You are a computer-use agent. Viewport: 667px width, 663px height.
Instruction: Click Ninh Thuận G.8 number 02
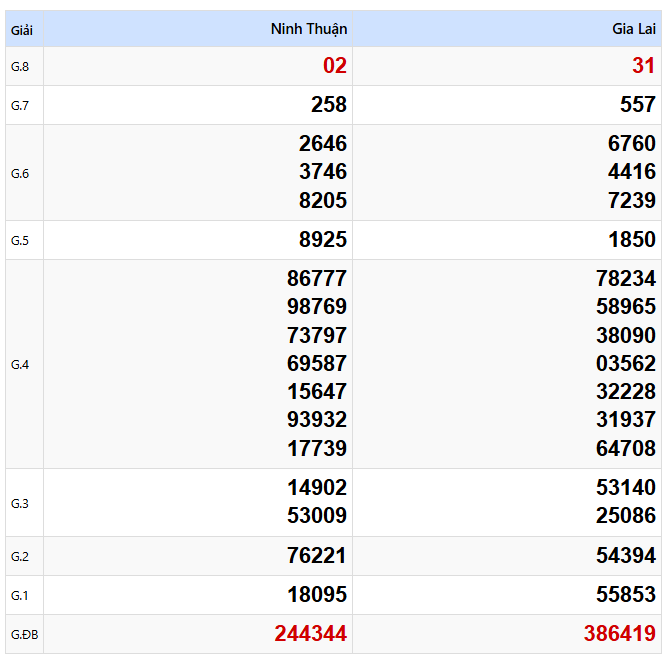pyautogui.click(x=335, y=66)
